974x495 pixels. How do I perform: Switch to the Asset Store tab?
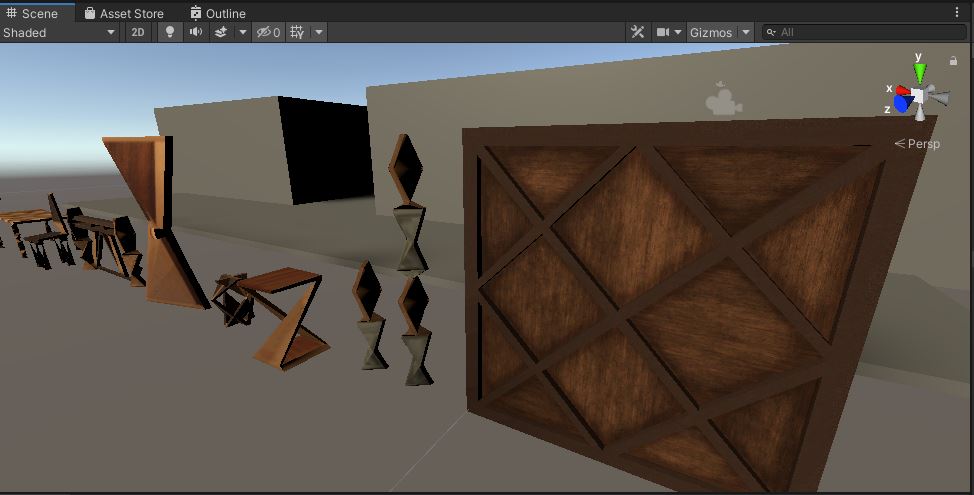click(x=124, y=13)
